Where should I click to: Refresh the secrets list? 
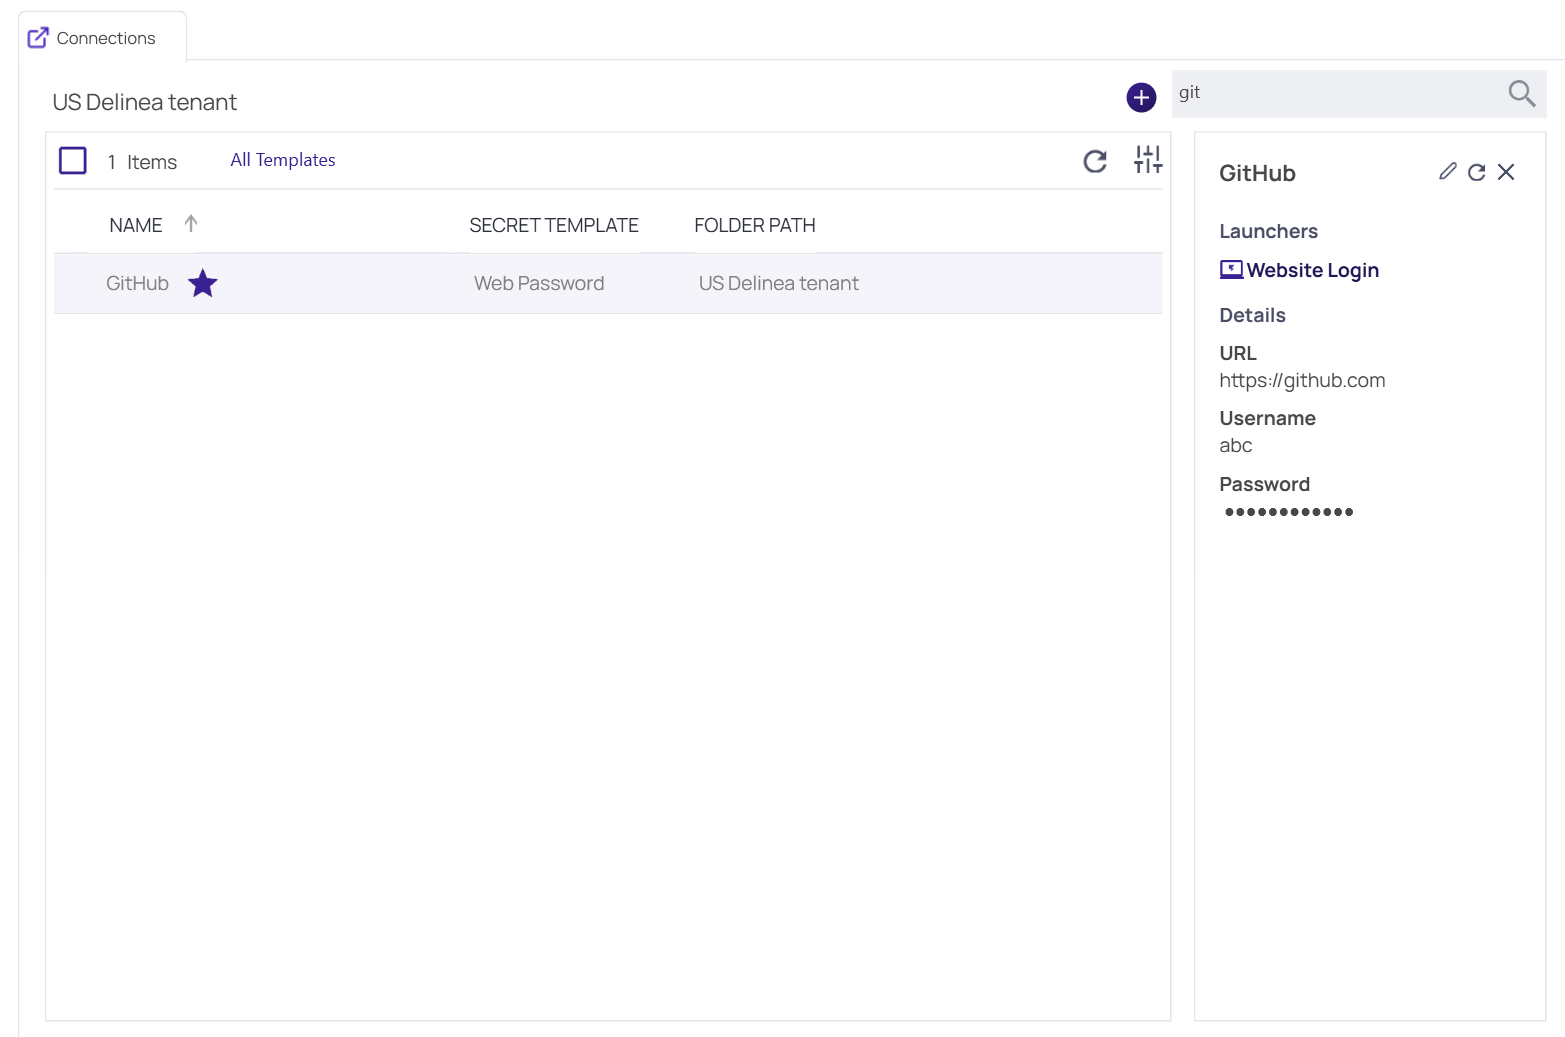1095,160
